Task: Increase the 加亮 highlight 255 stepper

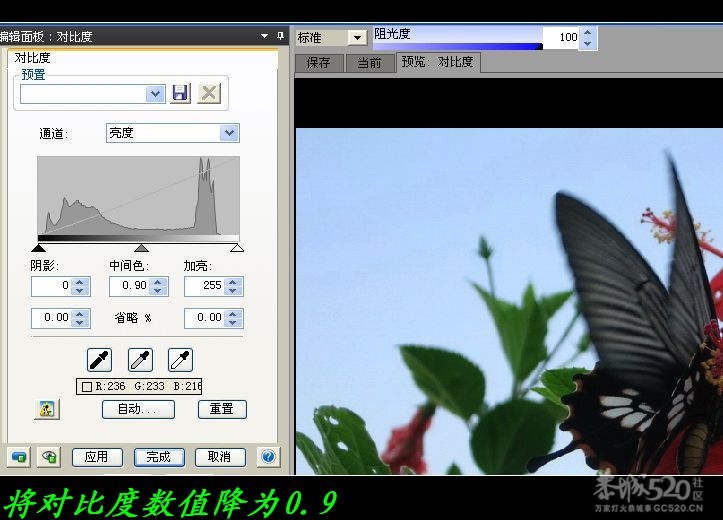Action: (x=233, y=282)
